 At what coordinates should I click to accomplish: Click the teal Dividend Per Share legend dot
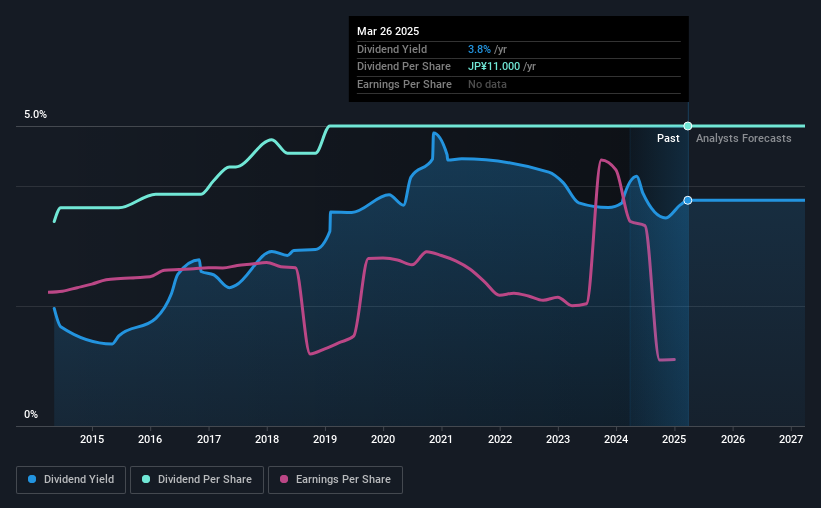coord(146,479)
